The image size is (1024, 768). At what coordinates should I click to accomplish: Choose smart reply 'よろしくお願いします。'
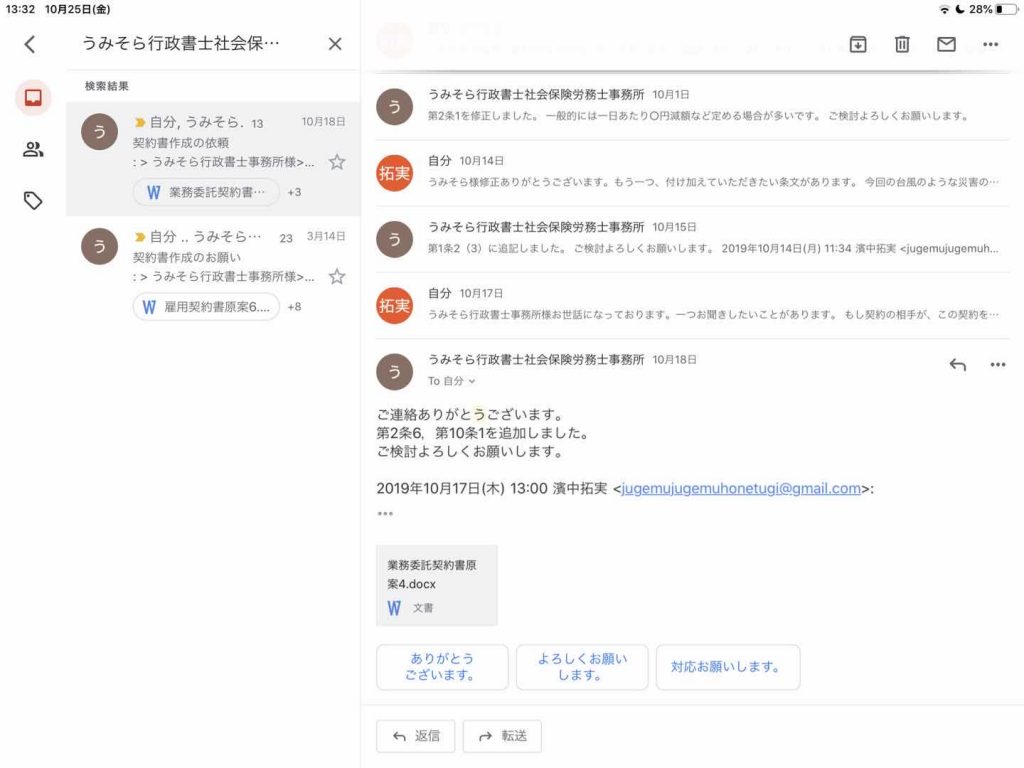582,667
